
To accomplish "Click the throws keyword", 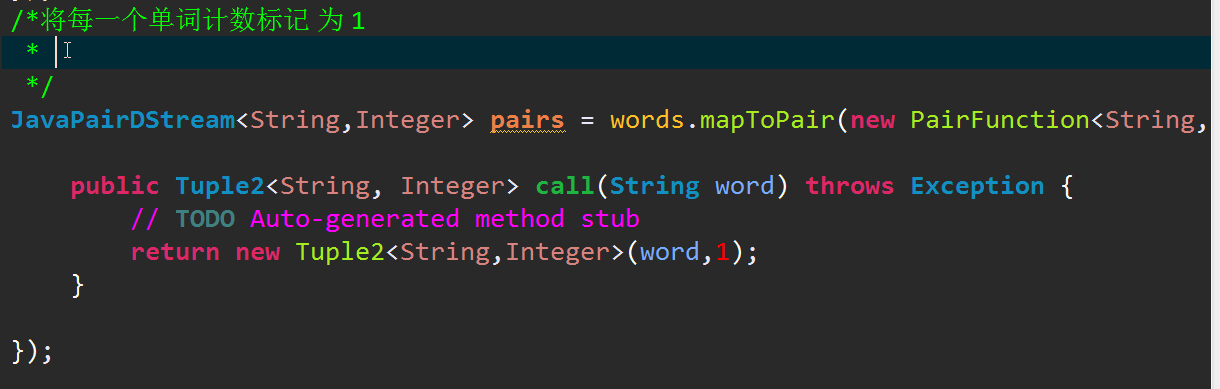I will click(x=850, y=186).
